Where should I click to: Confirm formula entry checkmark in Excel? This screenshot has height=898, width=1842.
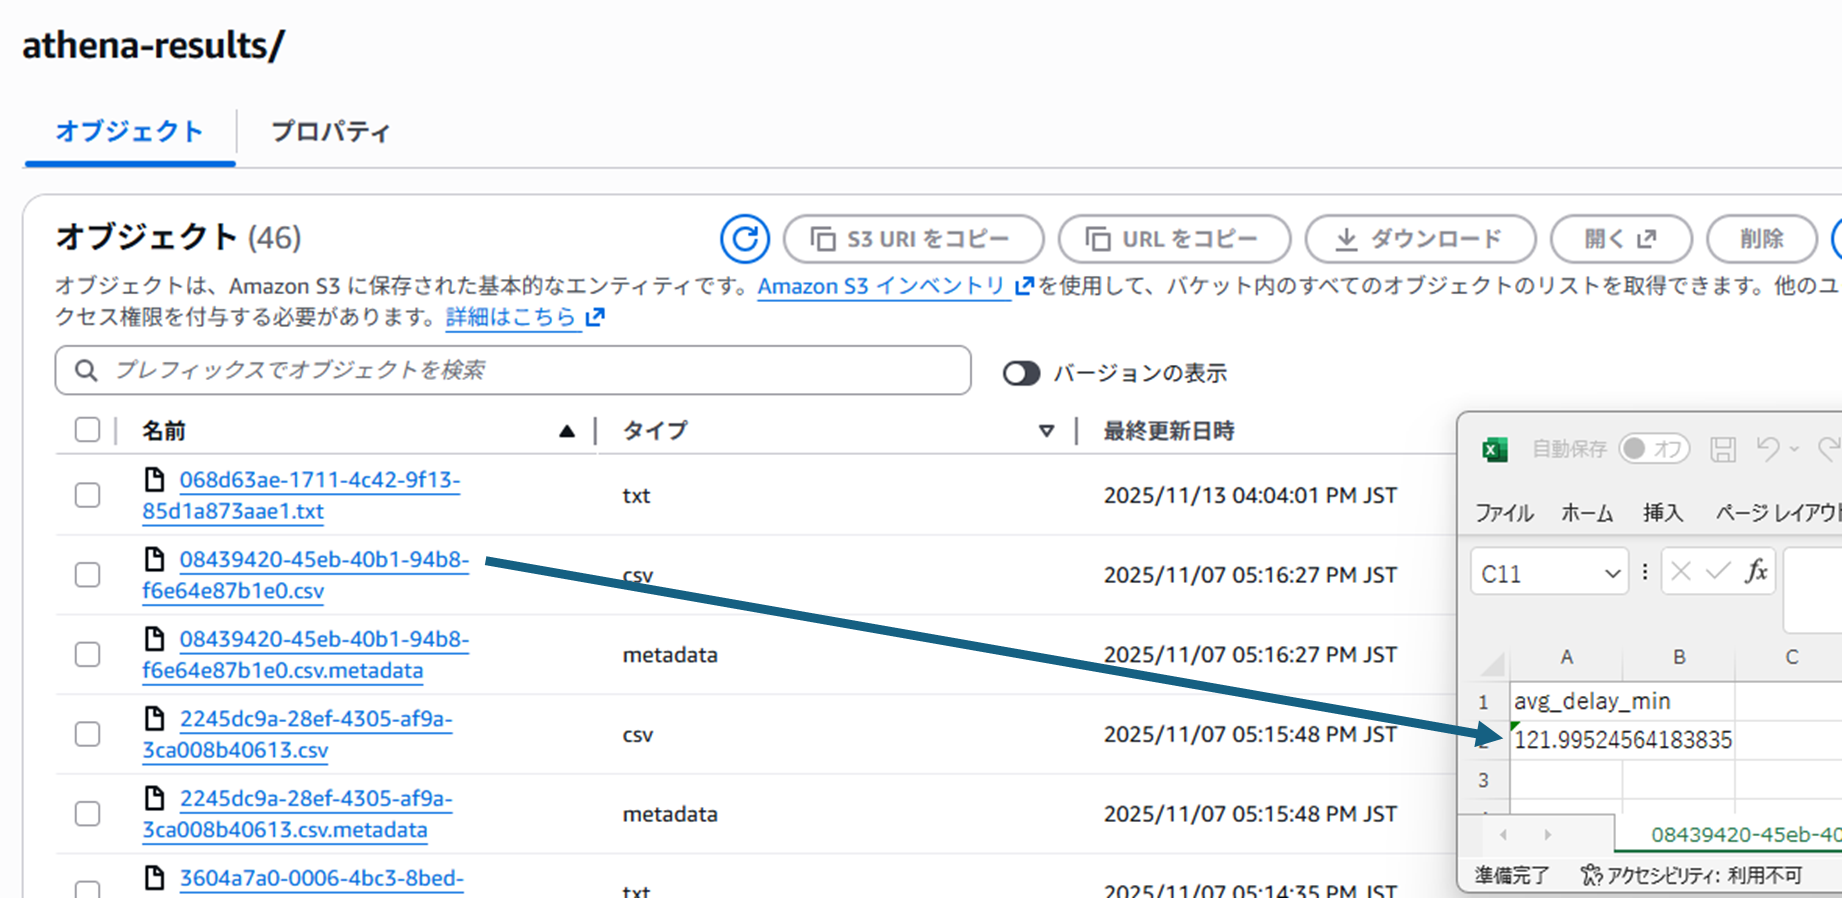(x=1718, y=571)
